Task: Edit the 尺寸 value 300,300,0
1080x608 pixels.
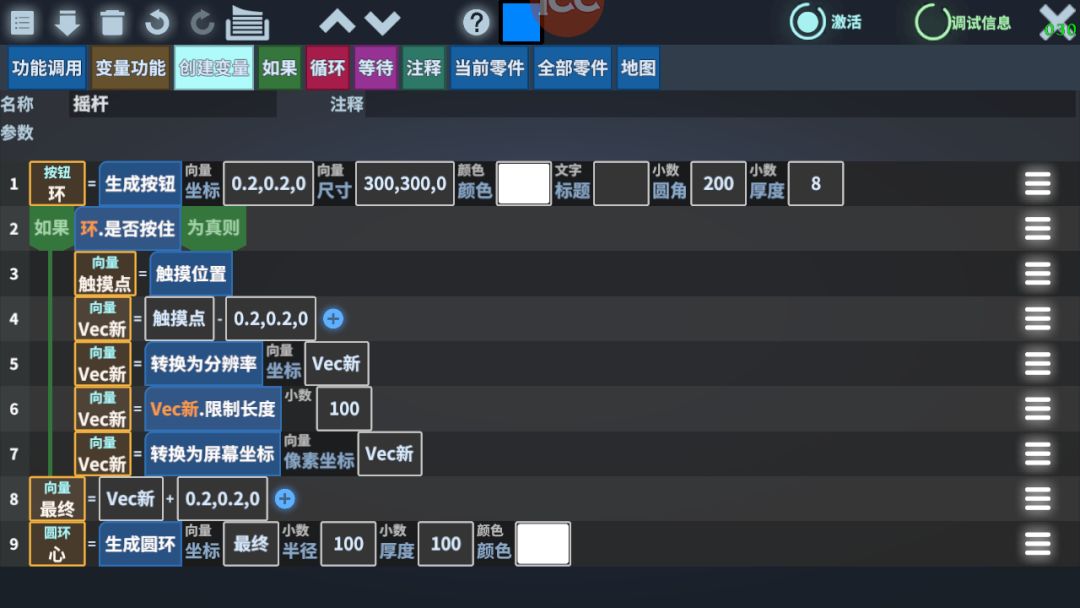Action: [x=405, y=184]
